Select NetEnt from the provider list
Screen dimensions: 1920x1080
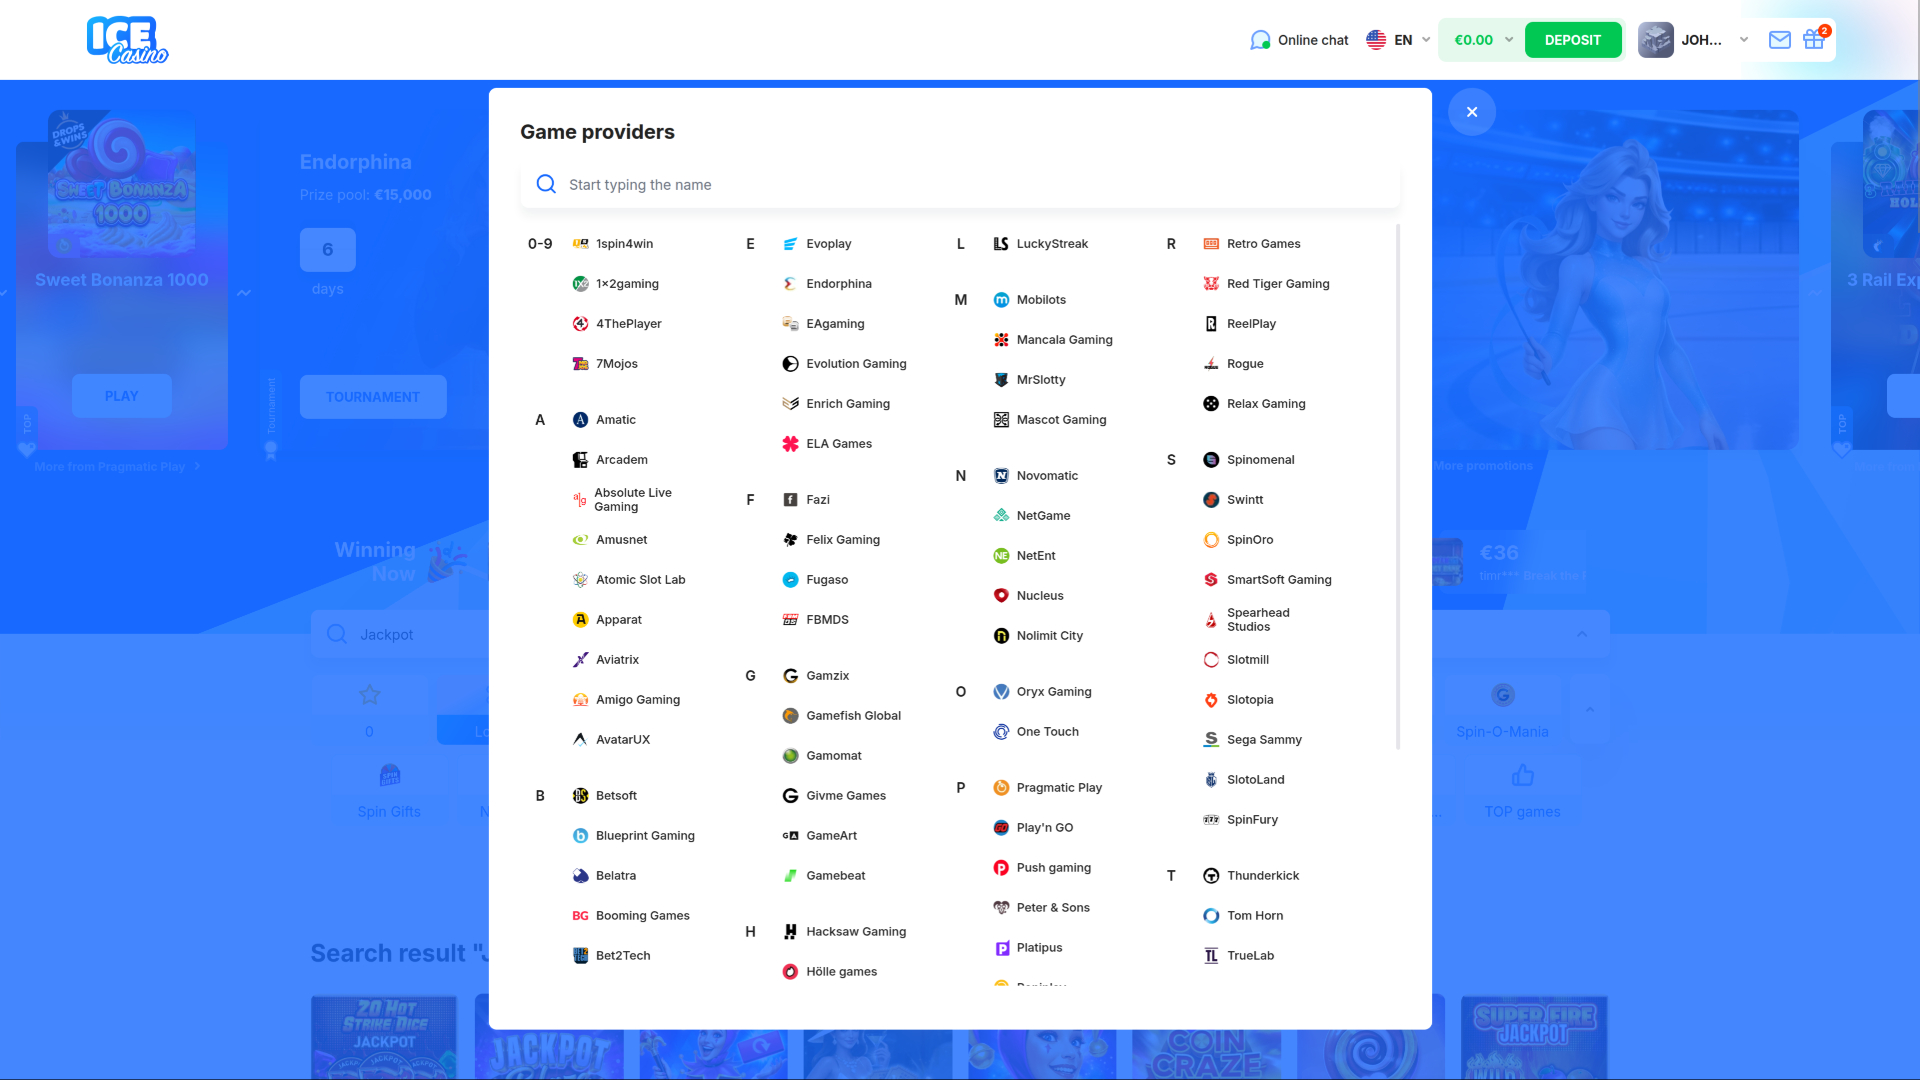[1035, 556]
